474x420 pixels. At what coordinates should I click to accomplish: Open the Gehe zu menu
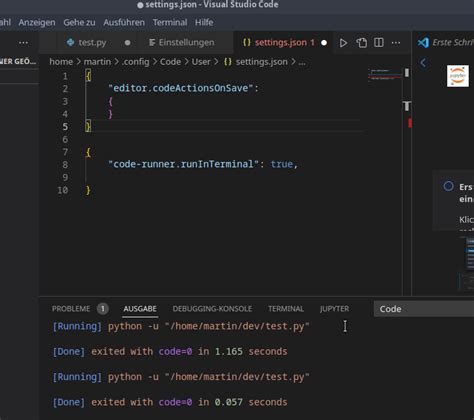point(79,22)
